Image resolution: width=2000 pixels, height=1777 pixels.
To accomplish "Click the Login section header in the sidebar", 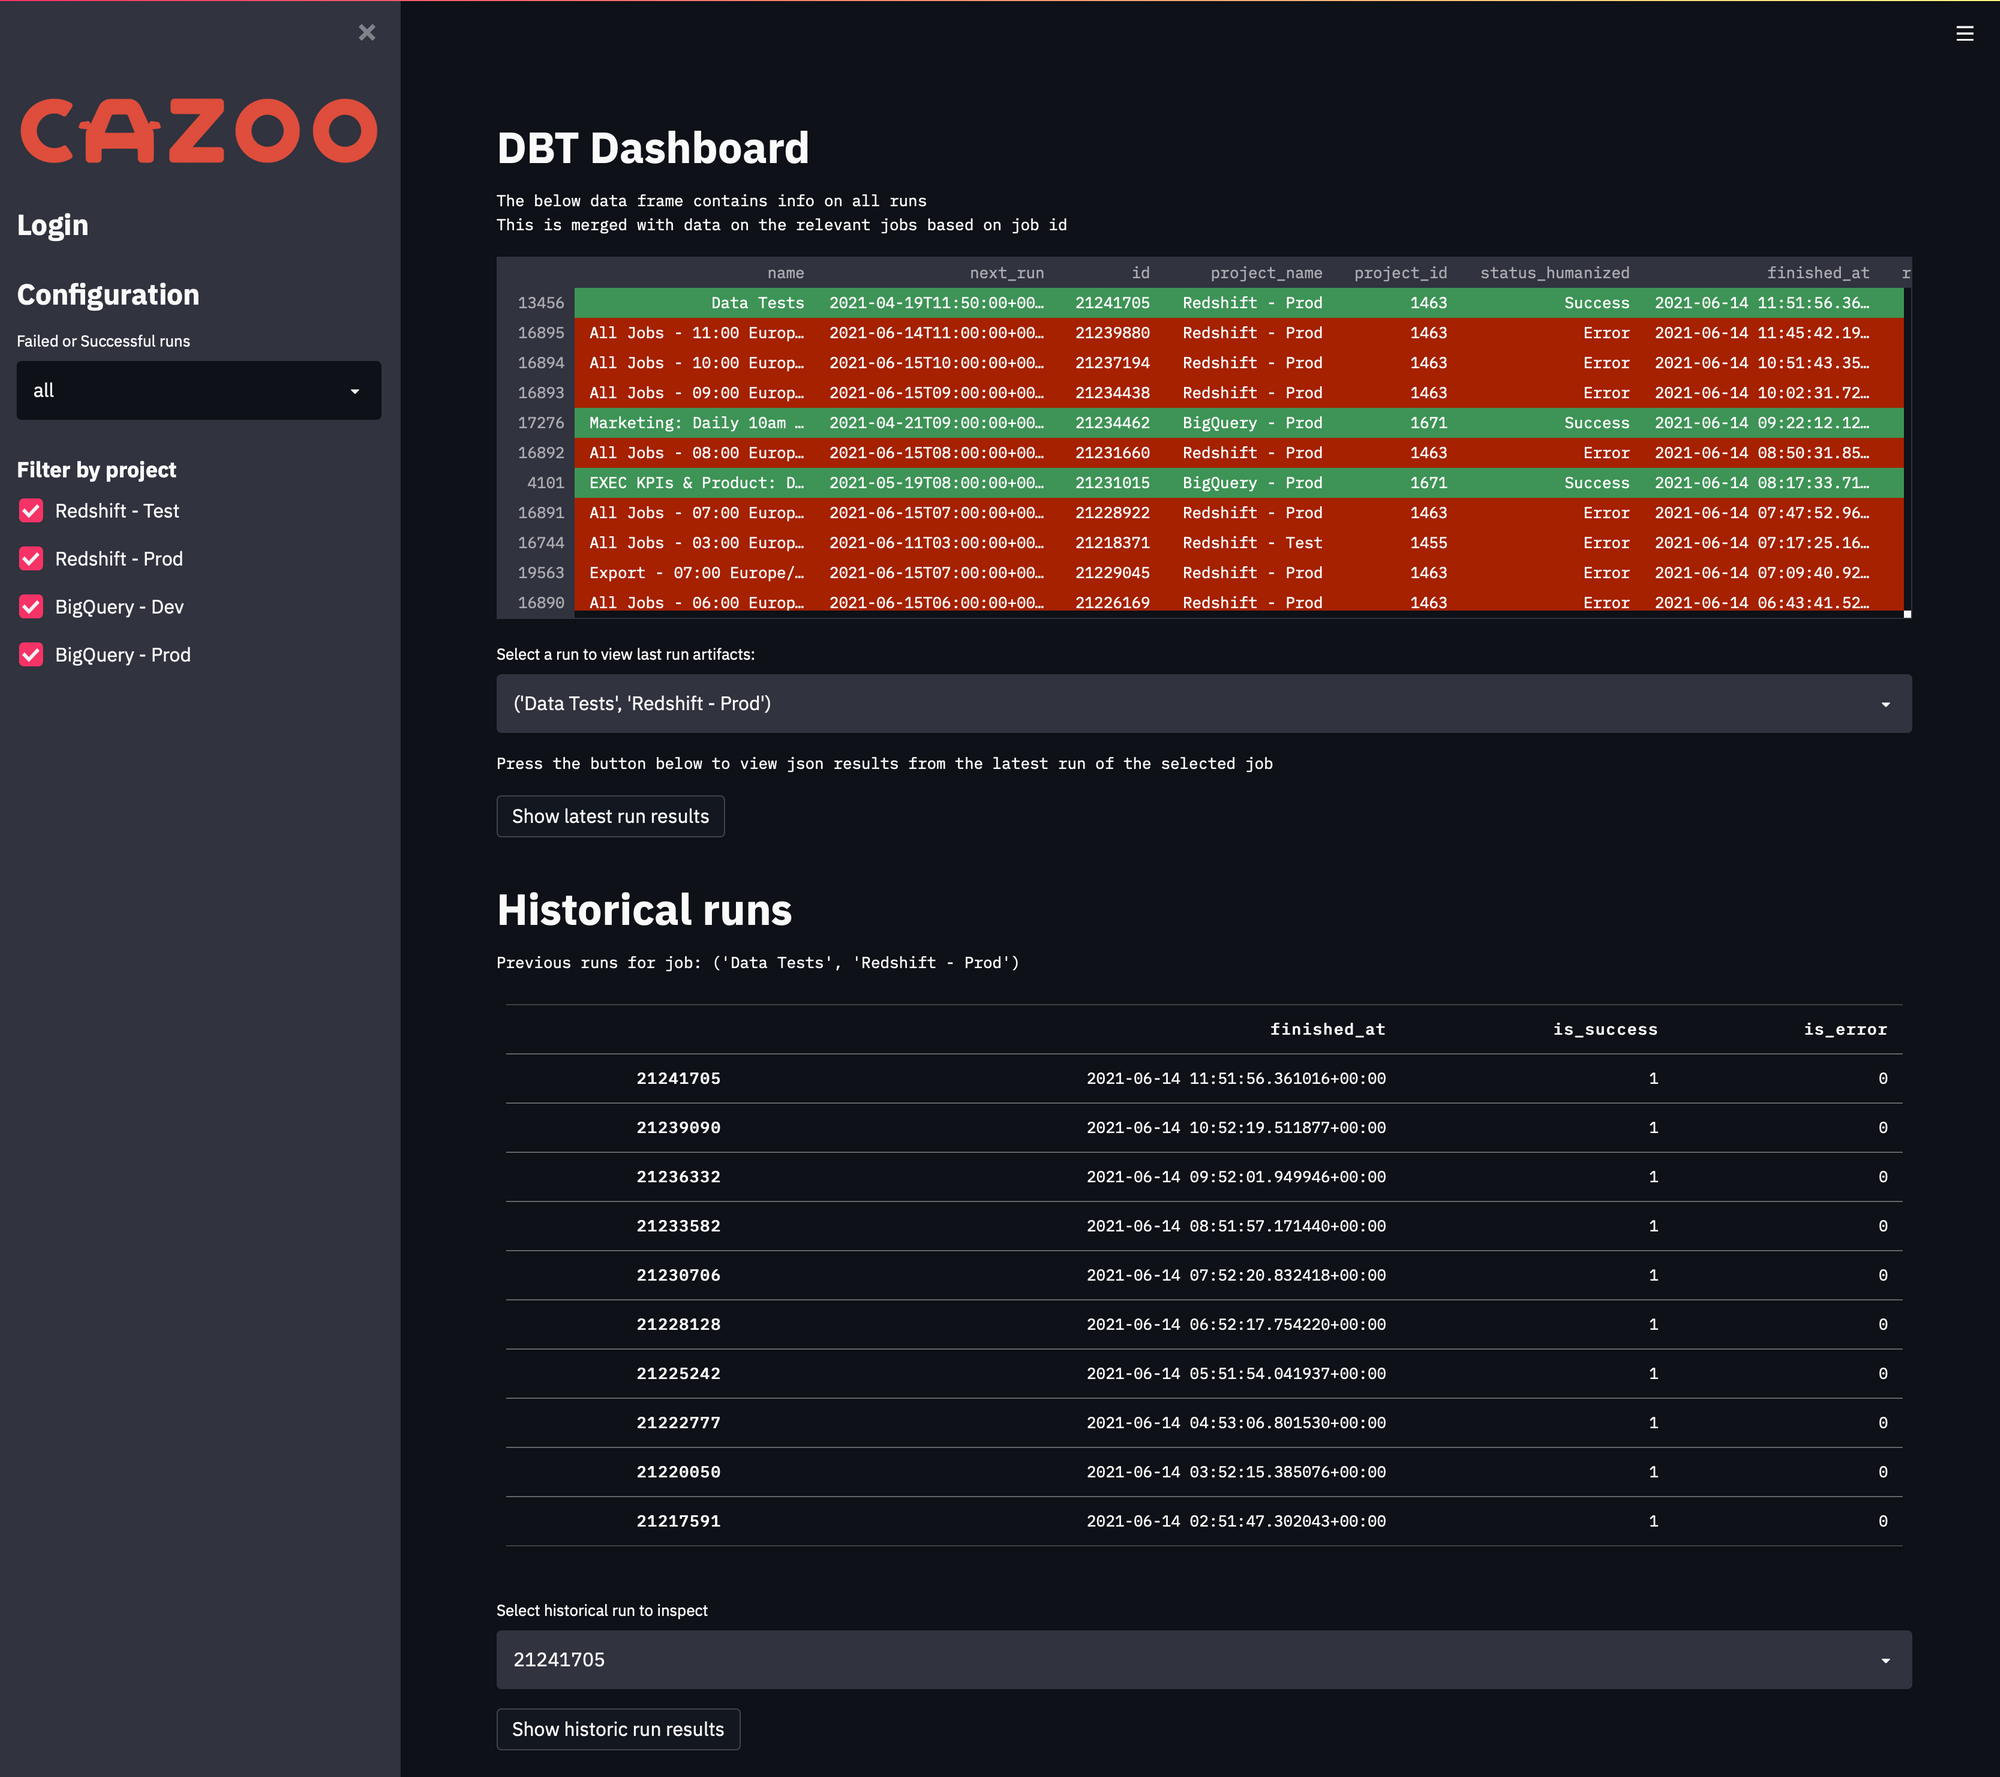I will pos(52,225).
